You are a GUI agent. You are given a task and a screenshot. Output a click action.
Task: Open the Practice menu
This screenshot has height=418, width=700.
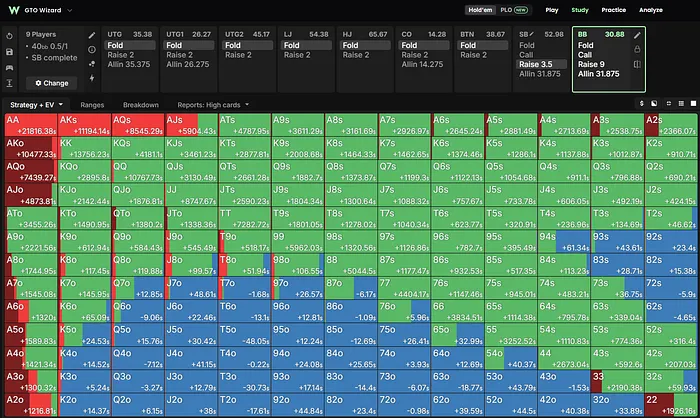coord(613,10)
